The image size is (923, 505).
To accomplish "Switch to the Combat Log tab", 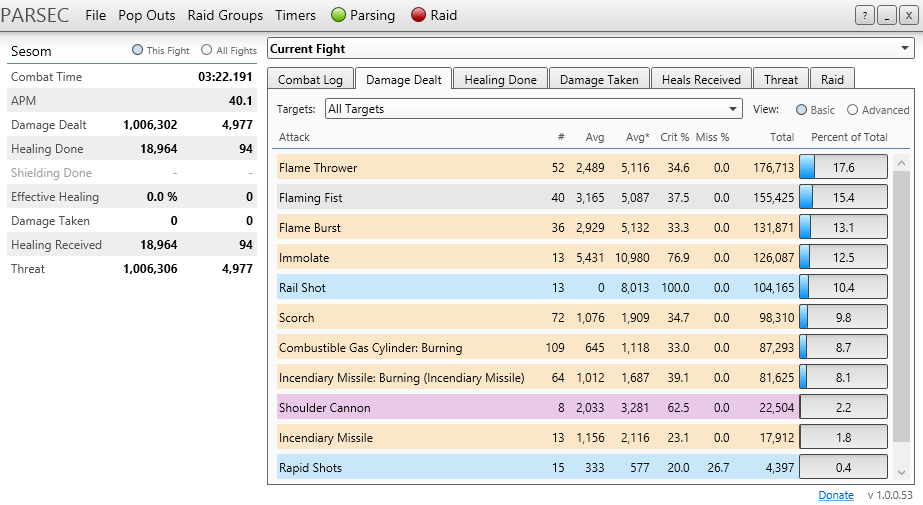I will (310, 79).
